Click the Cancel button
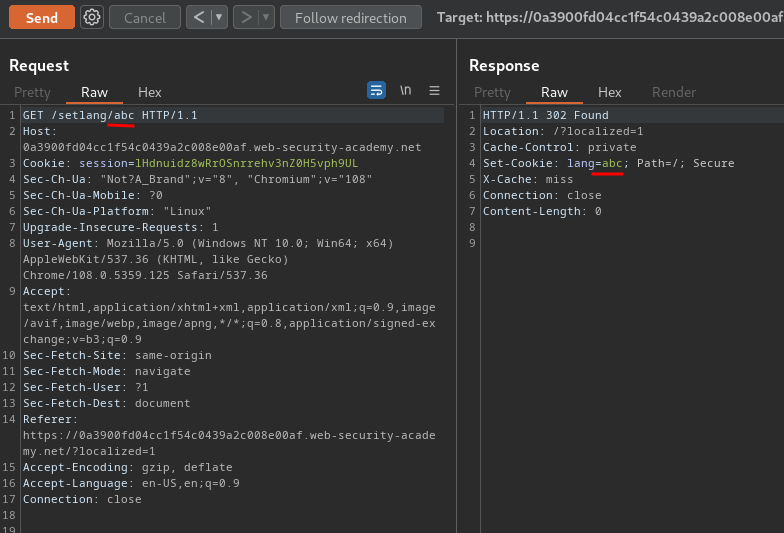The height and width of the screenshot is (533, 784). pos(145,18)
